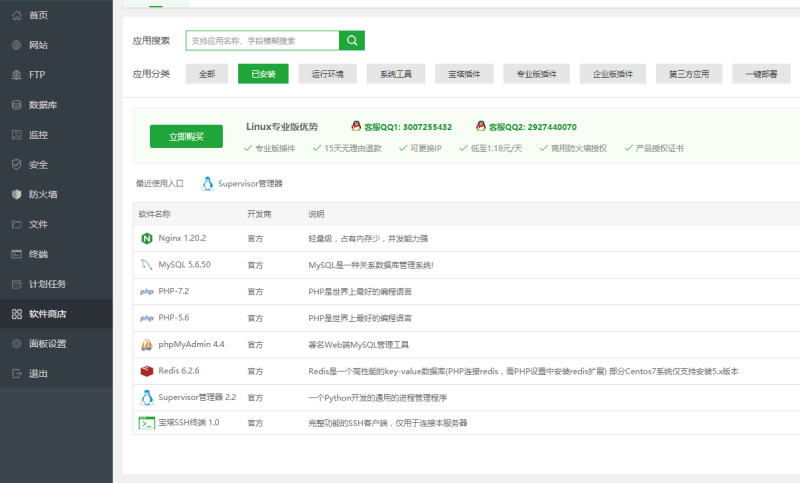Viewport: 800px width, 483px height.
Task: Click the FTP icon in sidebar
Action: coord(17,75)
